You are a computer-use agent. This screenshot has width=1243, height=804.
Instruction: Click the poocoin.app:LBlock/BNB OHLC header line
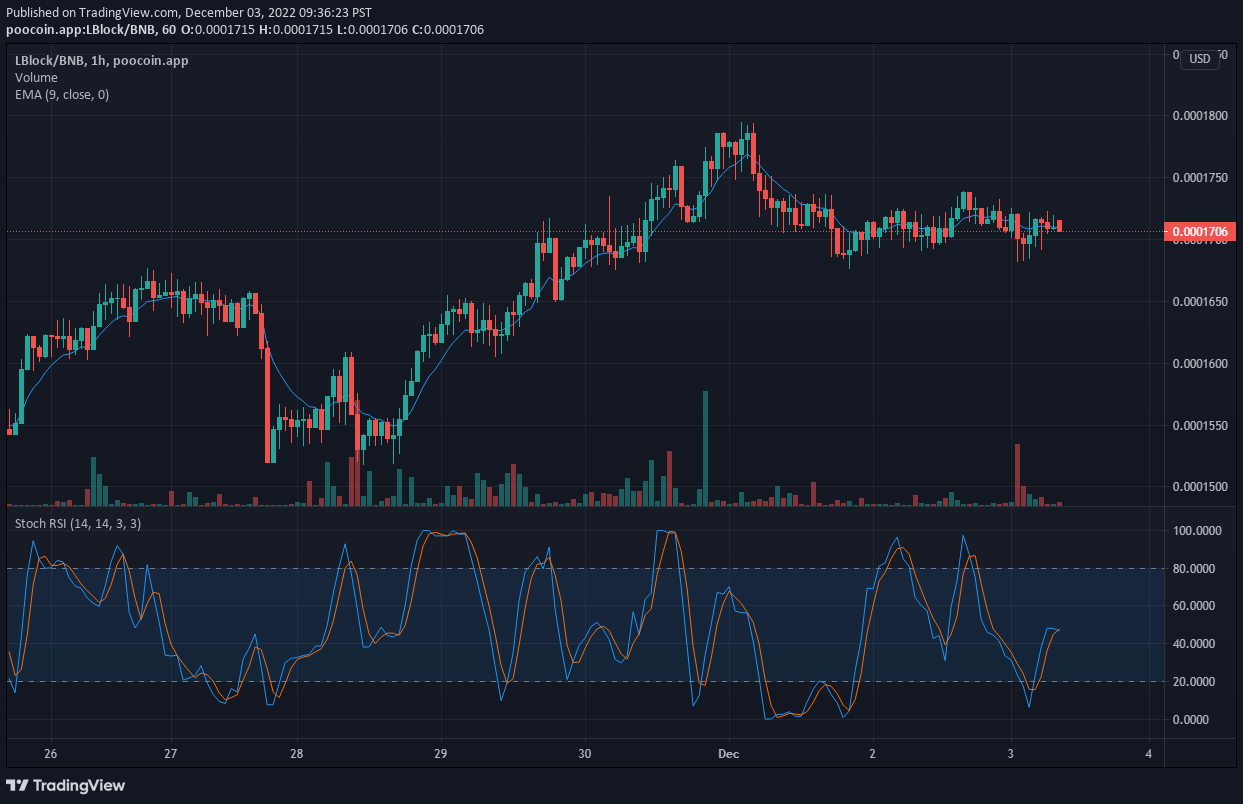(x=245, y=30)
